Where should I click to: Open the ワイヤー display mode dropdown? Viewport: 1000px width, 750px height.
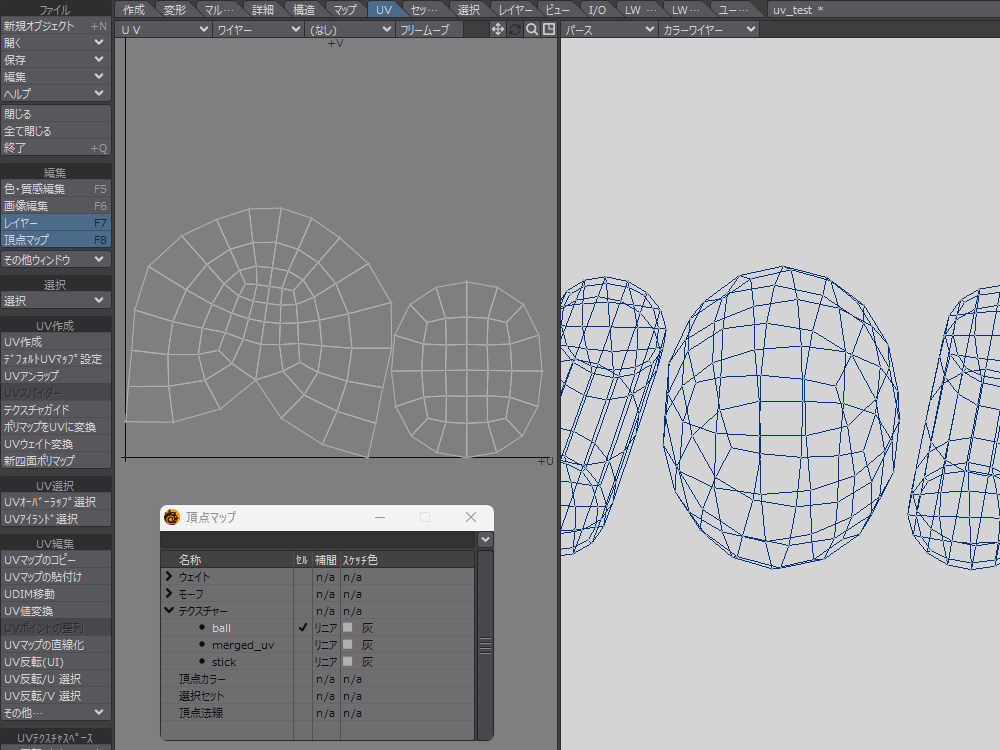click(x=258, y=30)
